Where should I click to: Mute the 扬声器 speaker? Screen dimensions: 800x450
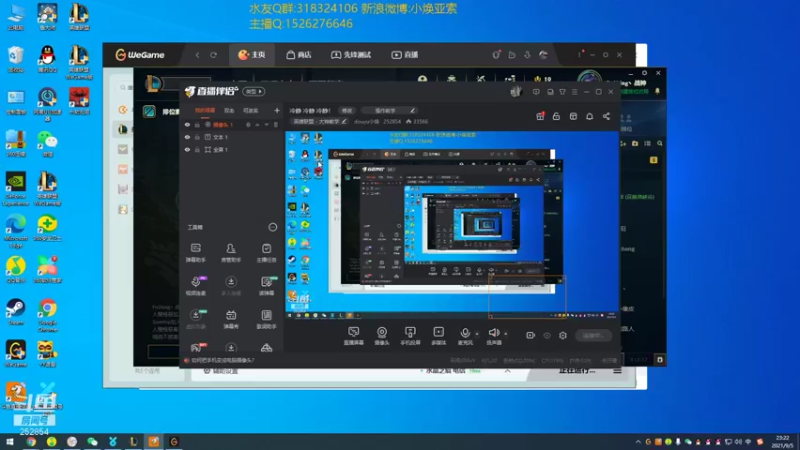click(494, 336)
